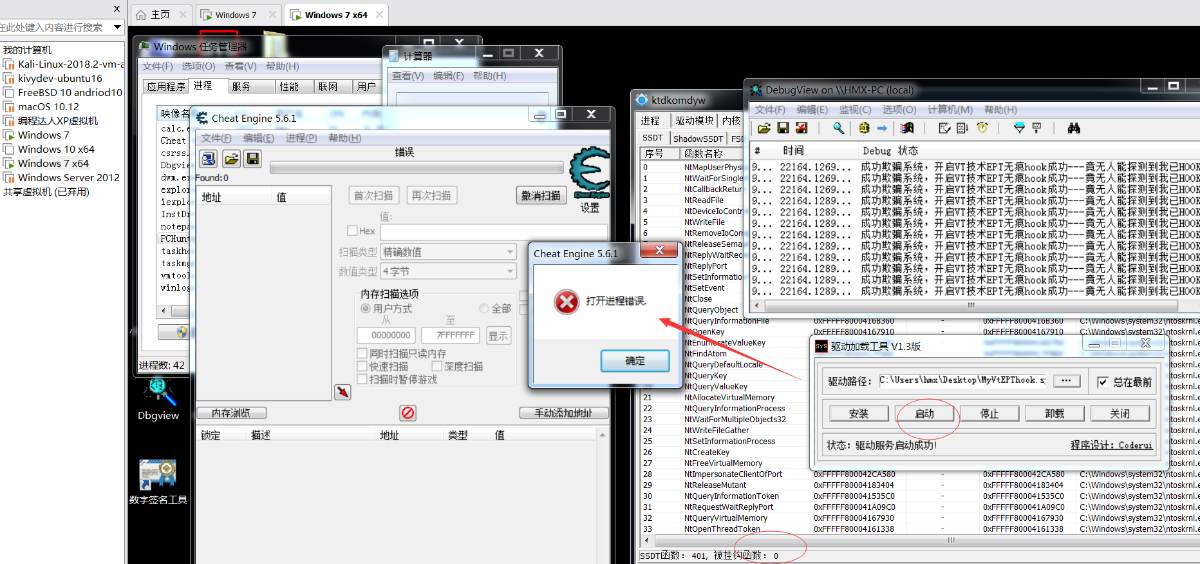Click the 安装 install driver button
The width and height of the screenshot is (1200, 564).
tap(858, 413)
